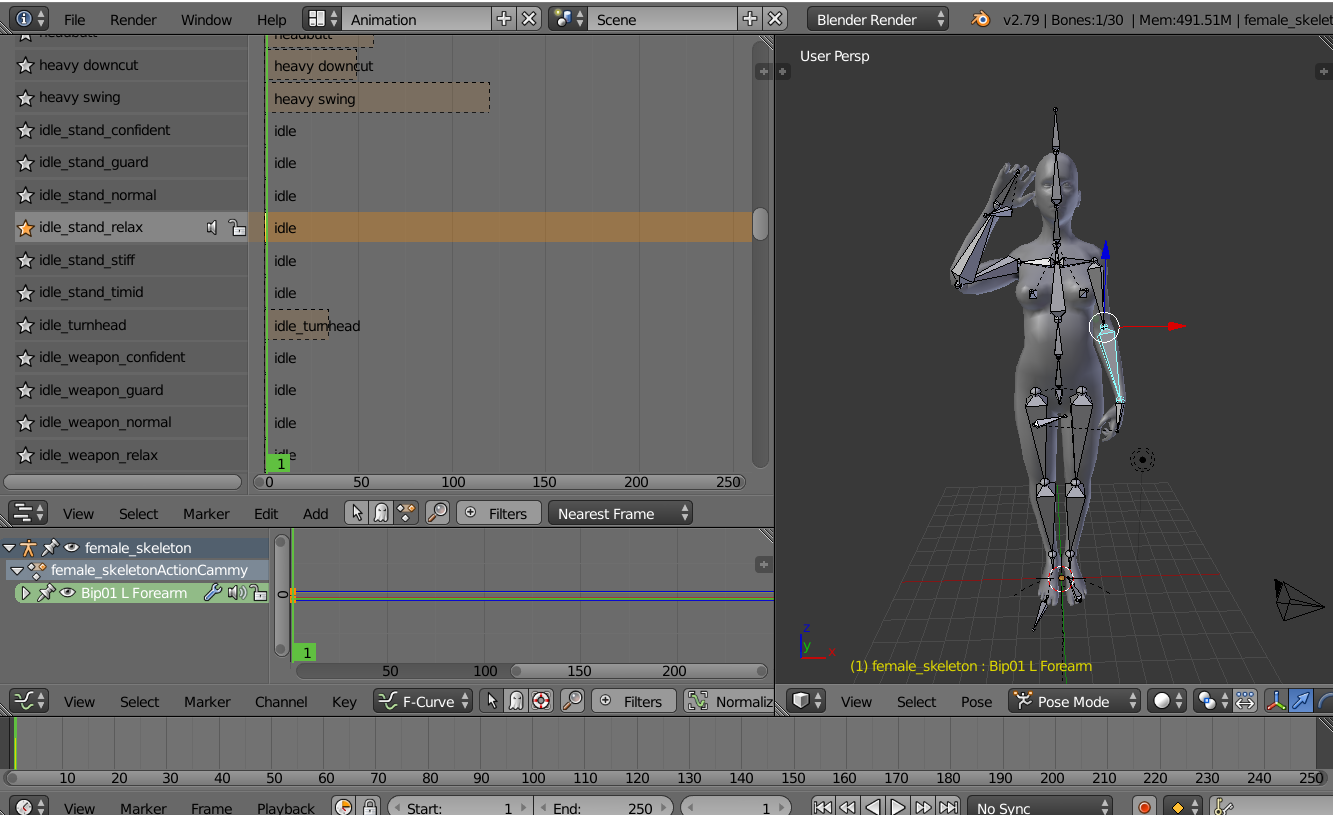Click the wrench icon on Bip01 L Forearm channel
This screenshot has width=1333, height=815.
[x=212, y=593]
